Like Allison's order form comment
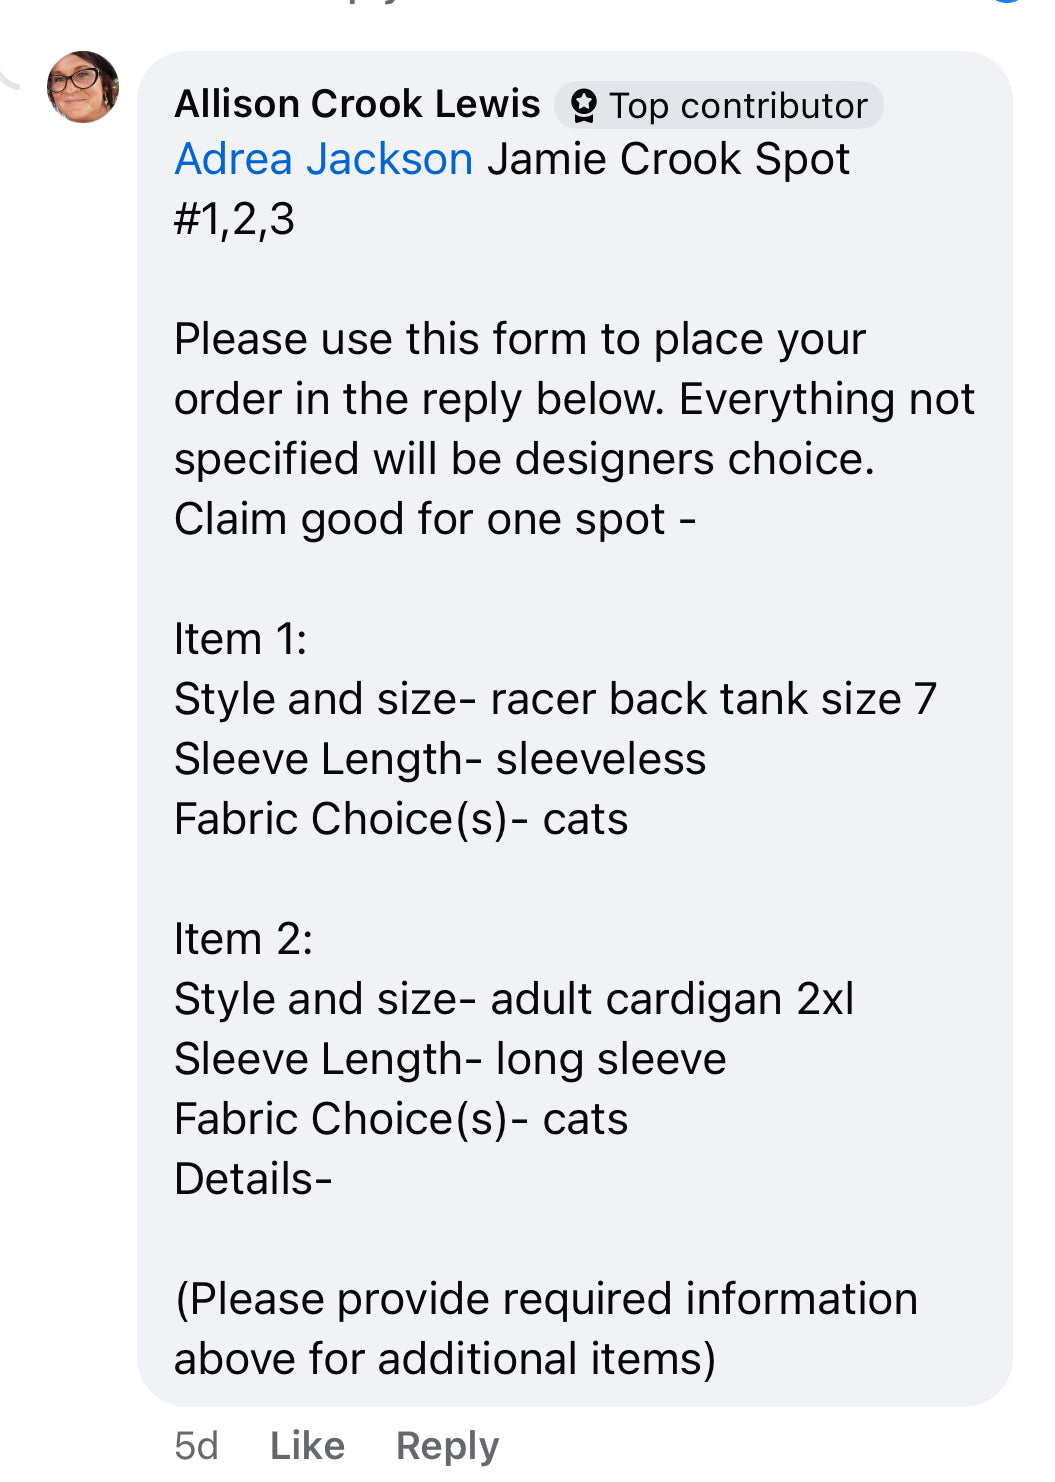This screenshot has height=1482, width=1055. click(307, 1445)
